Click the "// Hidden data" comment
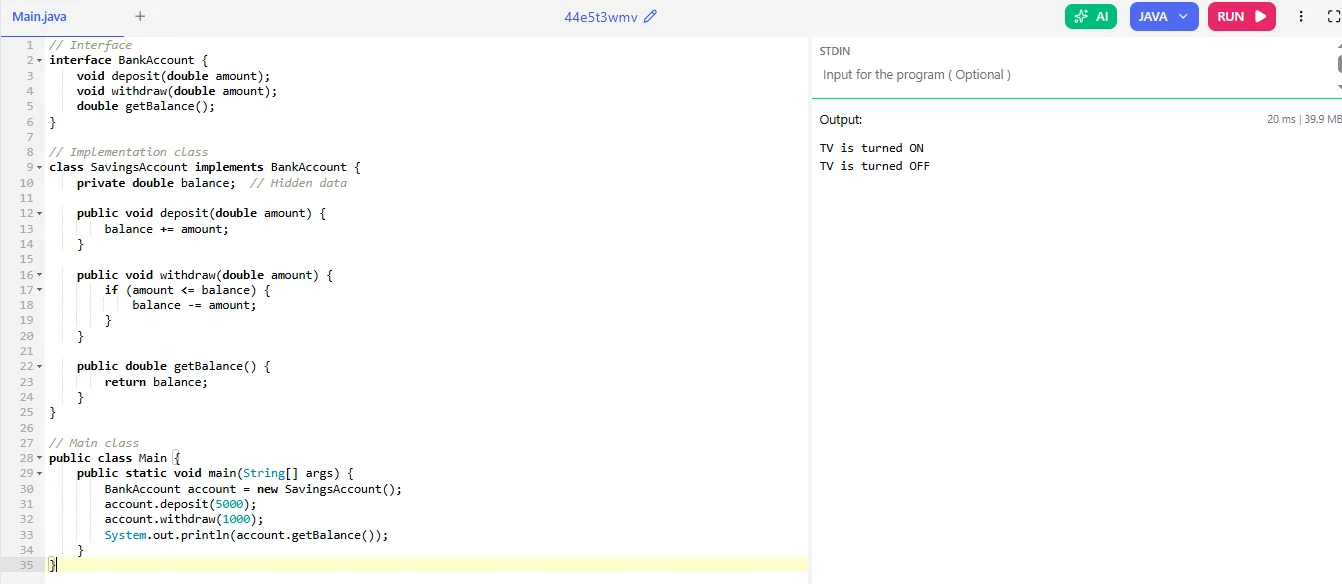The height and width of the screenshot is (584, 1342). coord(298,183)
